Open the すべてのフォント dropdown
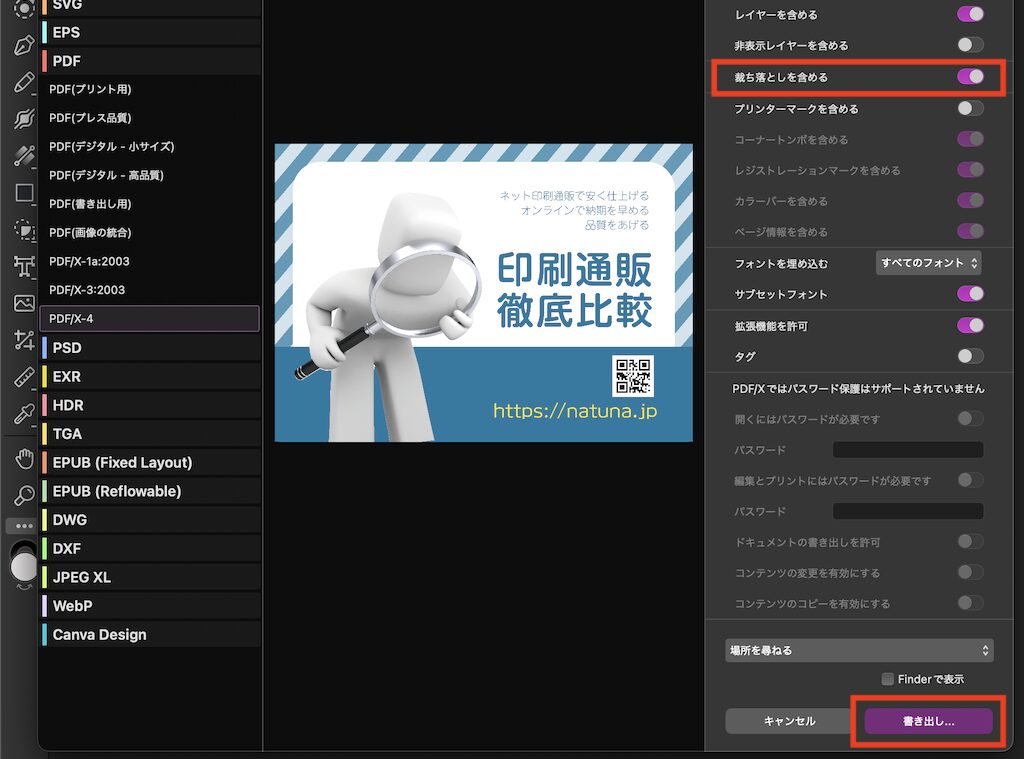Screen dimensions: 1024x759 tap(928, 263)
